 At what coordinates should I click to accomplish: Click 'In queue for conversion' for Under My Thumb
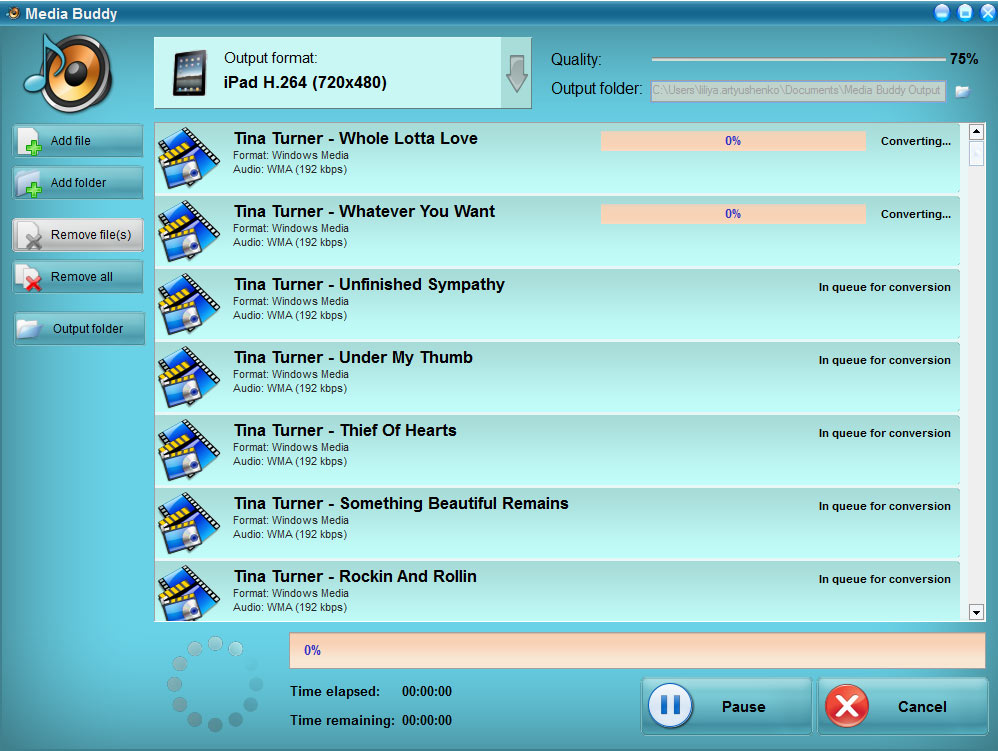tap(884, 360)
